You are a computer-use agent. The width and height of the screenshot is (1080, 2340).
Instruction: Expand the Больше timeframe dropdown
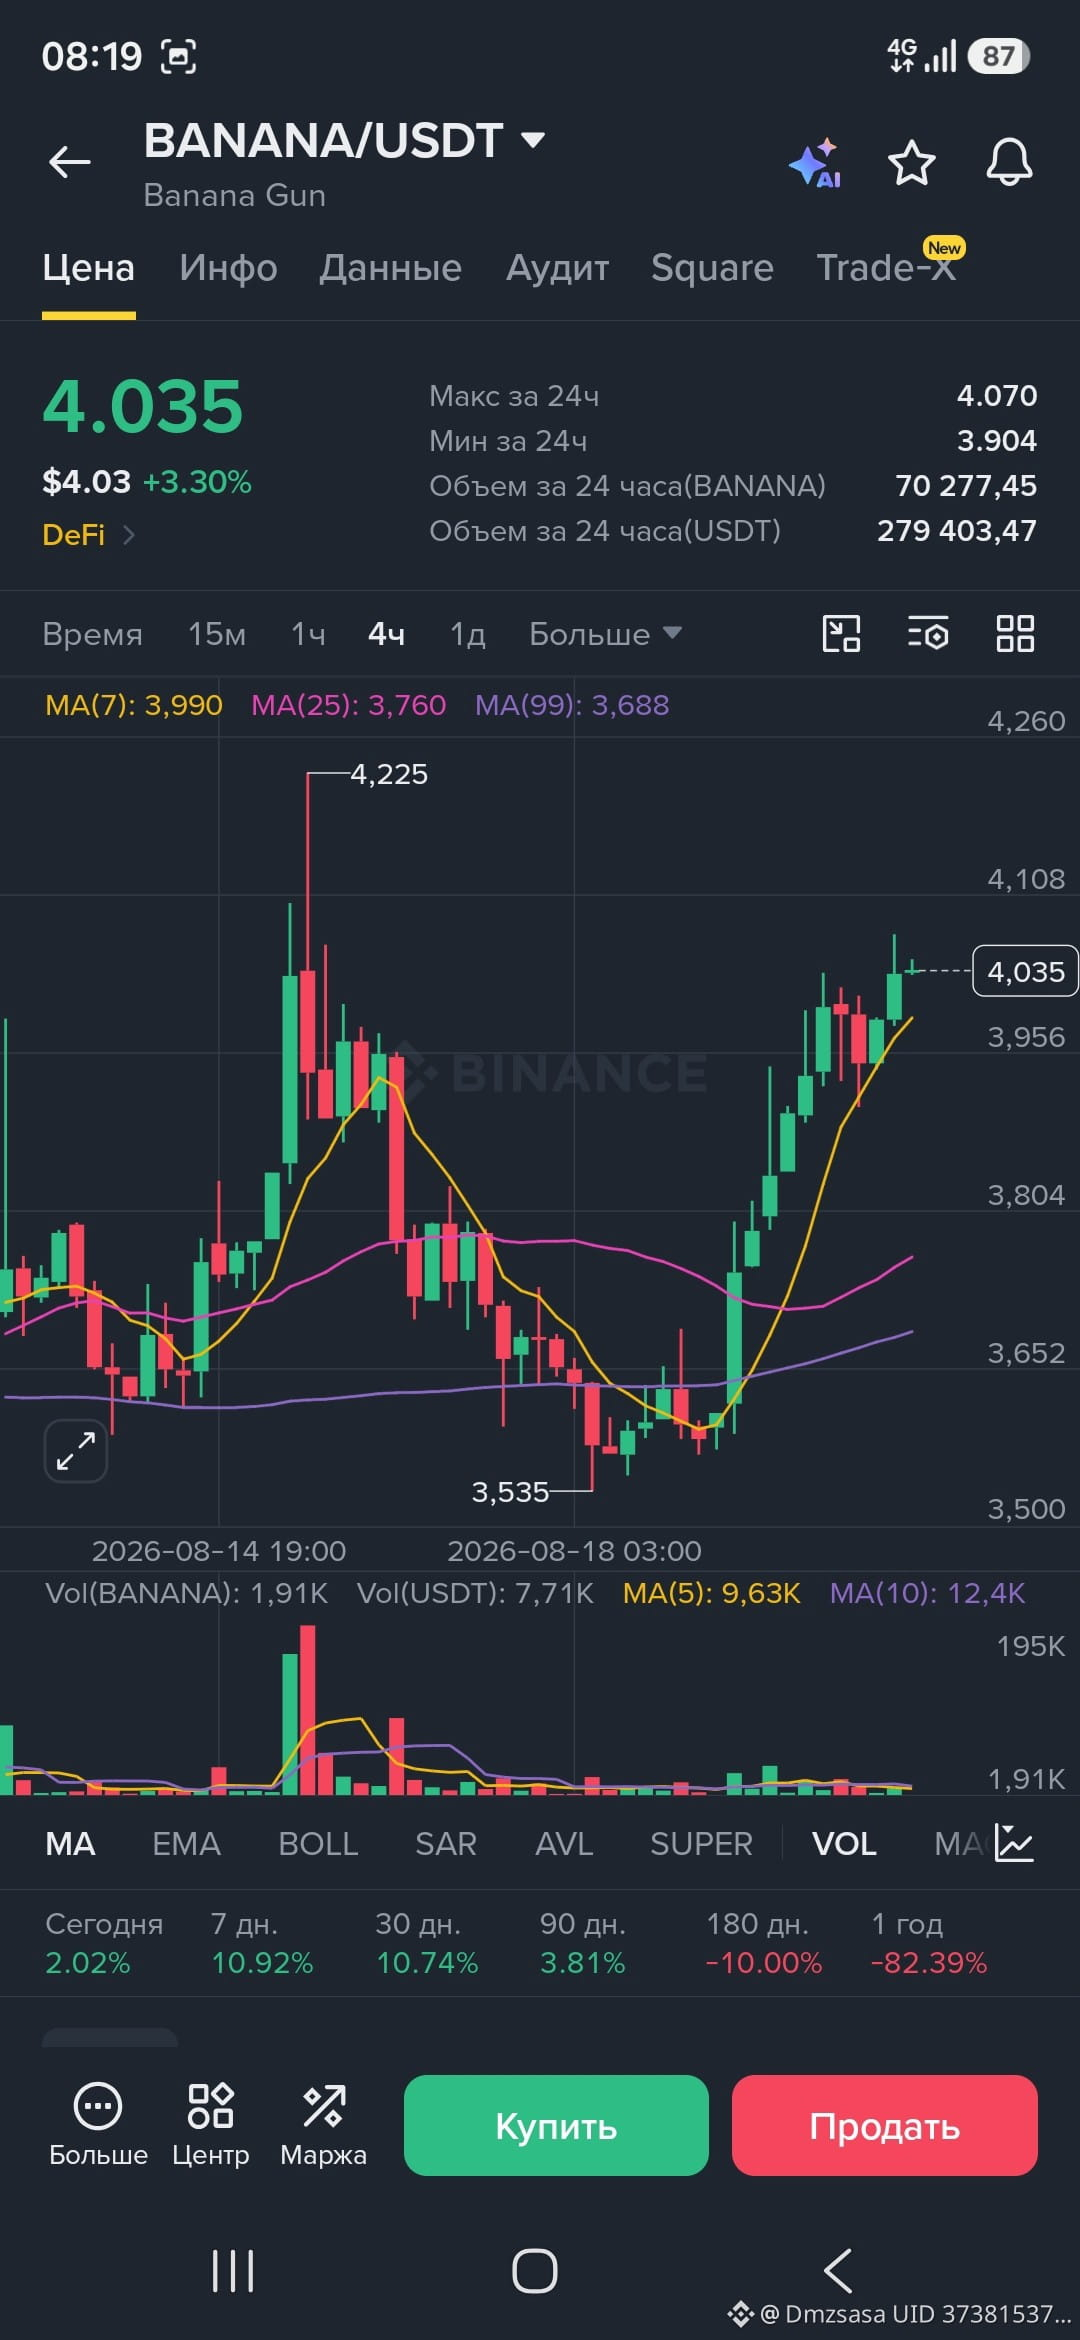[x=605, y=634]
